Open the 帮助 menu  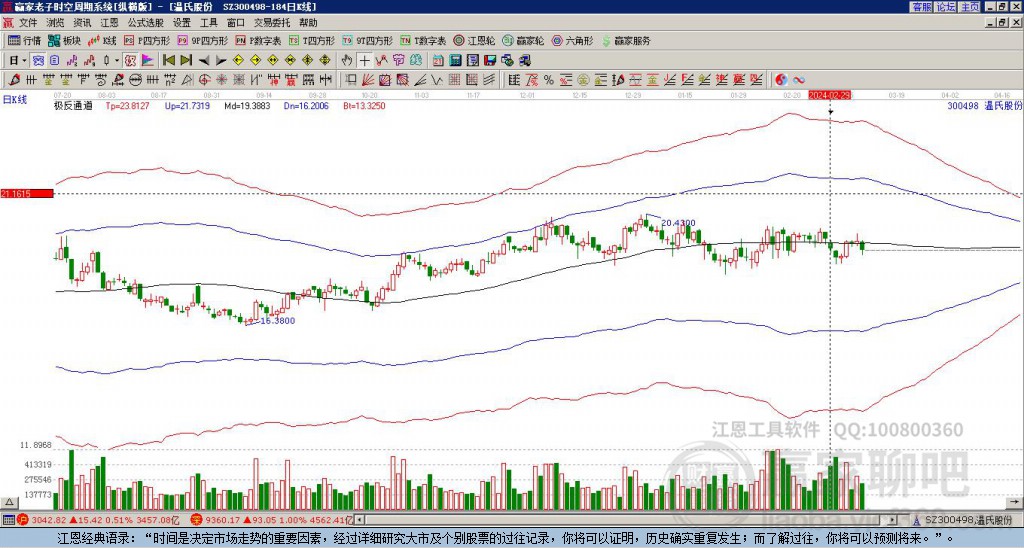pyautogui.click(x=308, y=23)
